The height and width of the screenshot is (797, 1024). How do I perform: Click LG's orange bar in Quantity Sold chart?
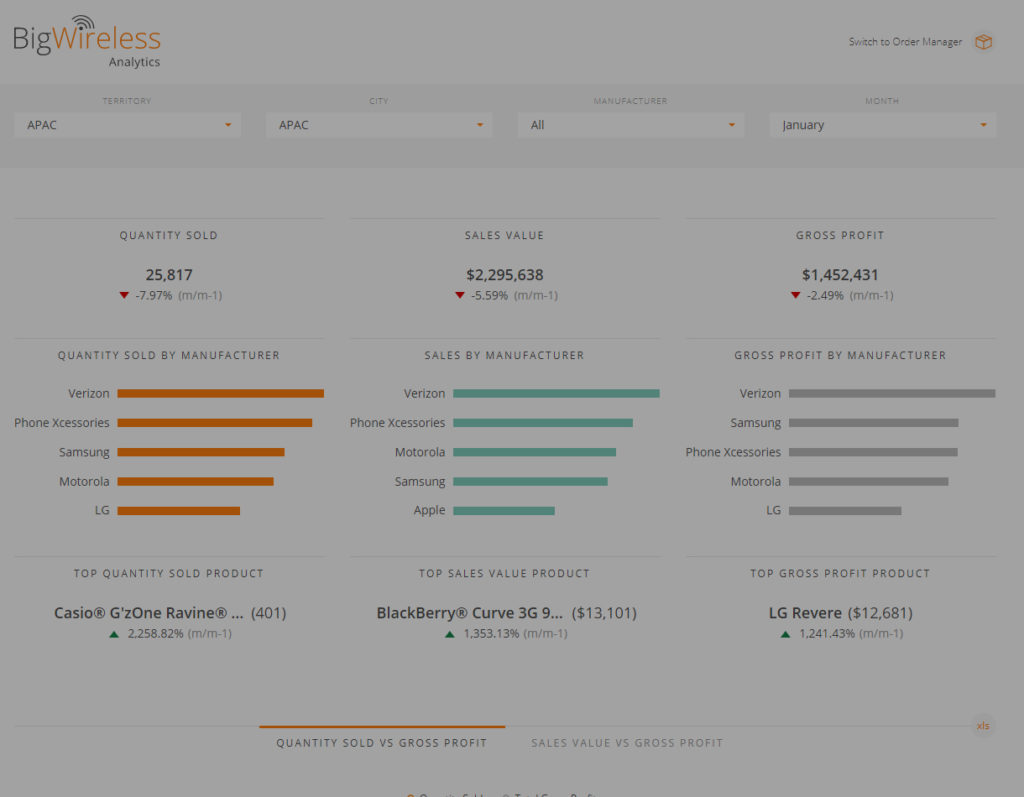pyautogui.click(x=179, y=511)
